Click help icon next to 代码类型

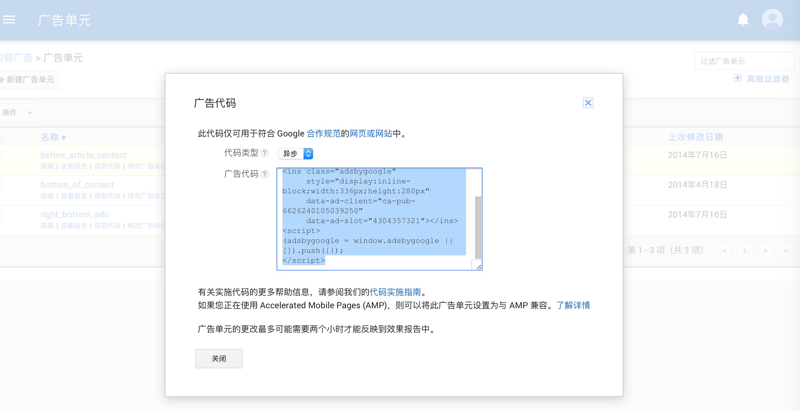[264, 153]
